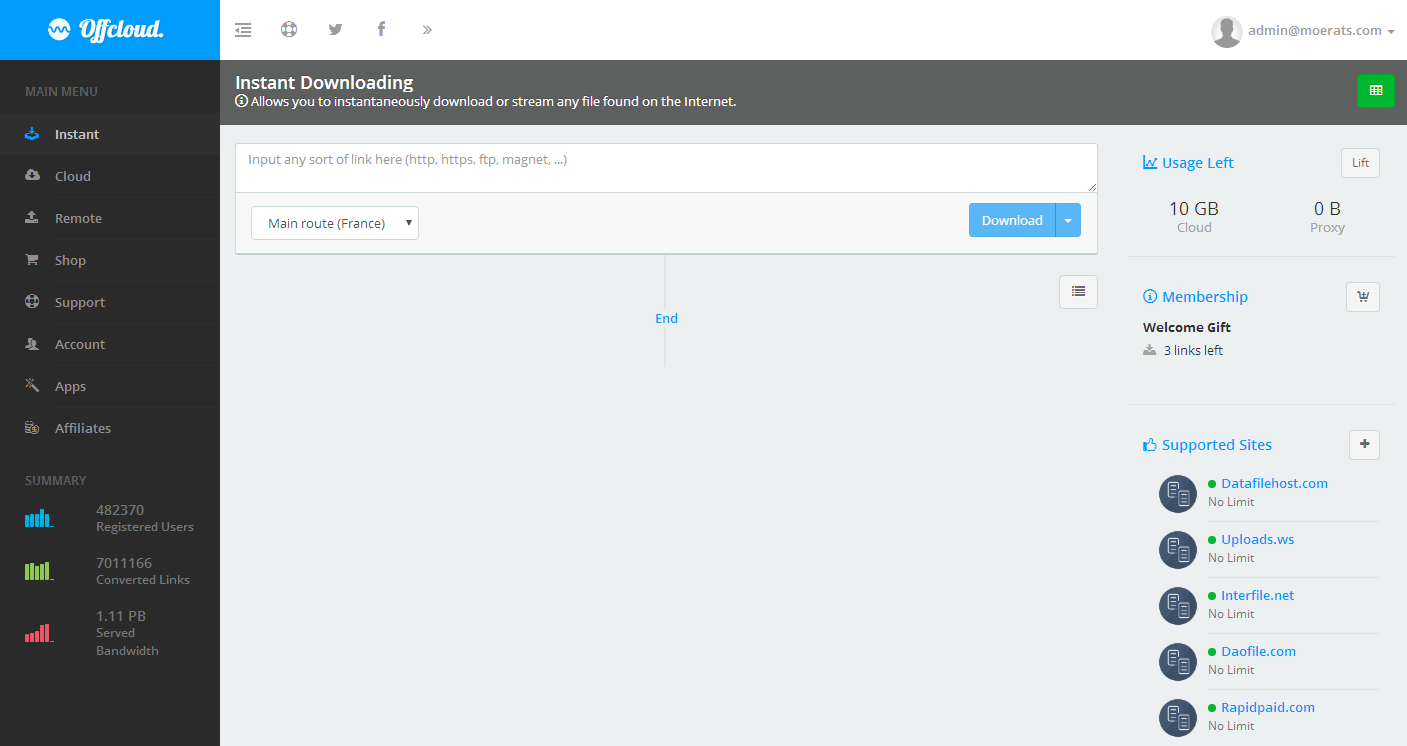
Task: Open Cloud in the main menu
Action: click(x=110, y=176)
